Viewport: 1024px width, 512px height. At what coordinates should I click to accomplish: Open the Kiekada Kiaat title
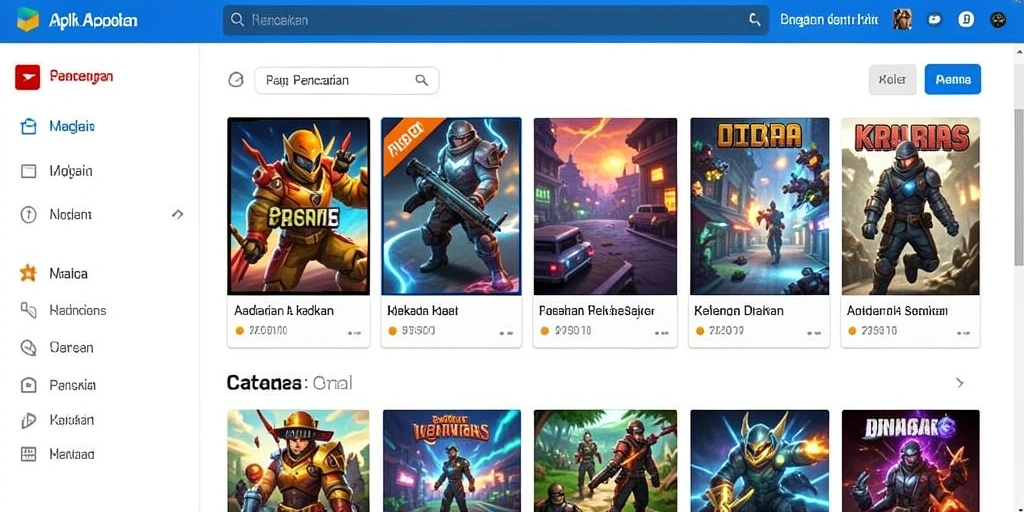click(423, 311)
